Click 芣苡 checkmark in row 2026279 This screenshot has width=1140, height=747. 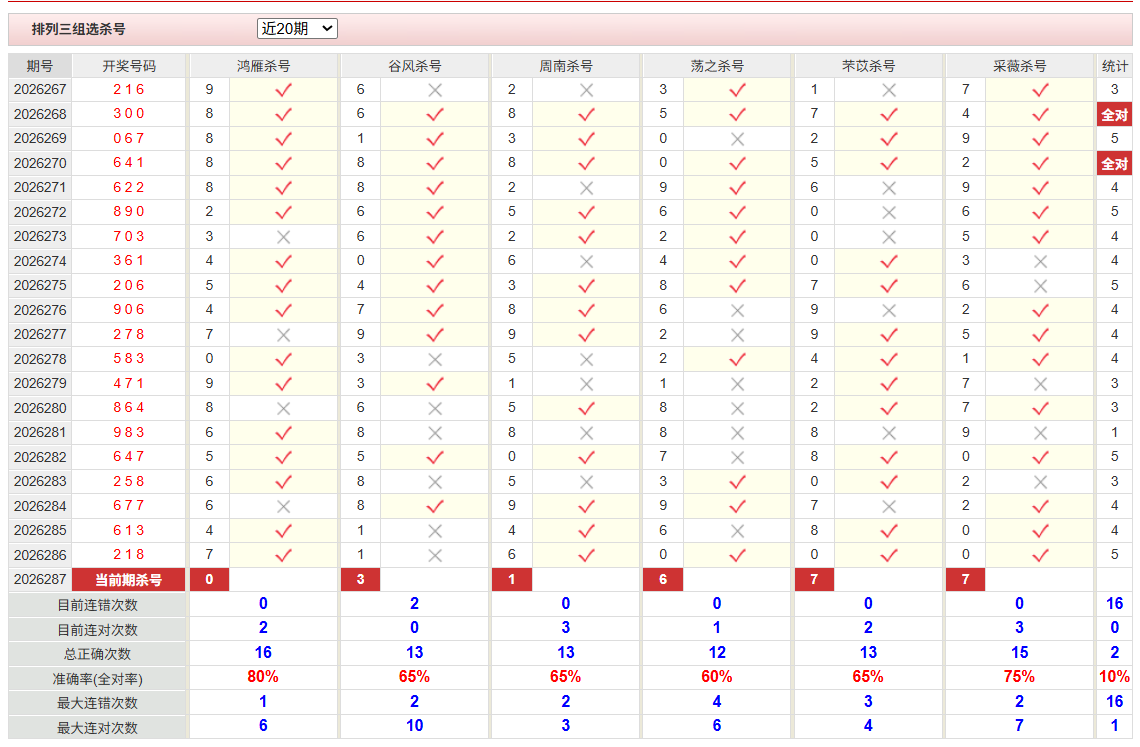point(888,384)
